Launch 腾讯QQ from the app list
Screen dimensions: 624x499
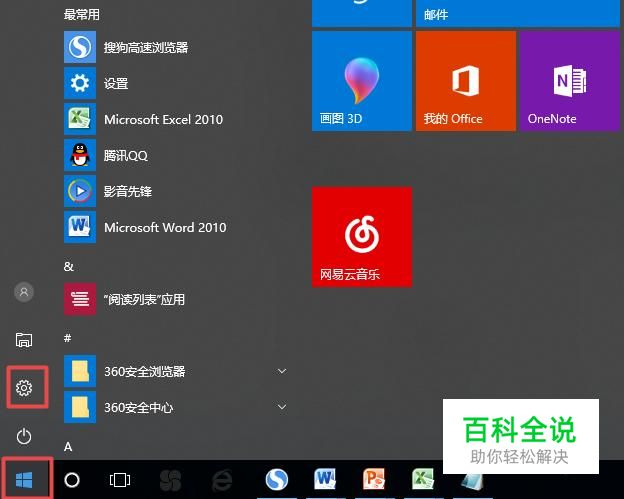coord(175,155)
